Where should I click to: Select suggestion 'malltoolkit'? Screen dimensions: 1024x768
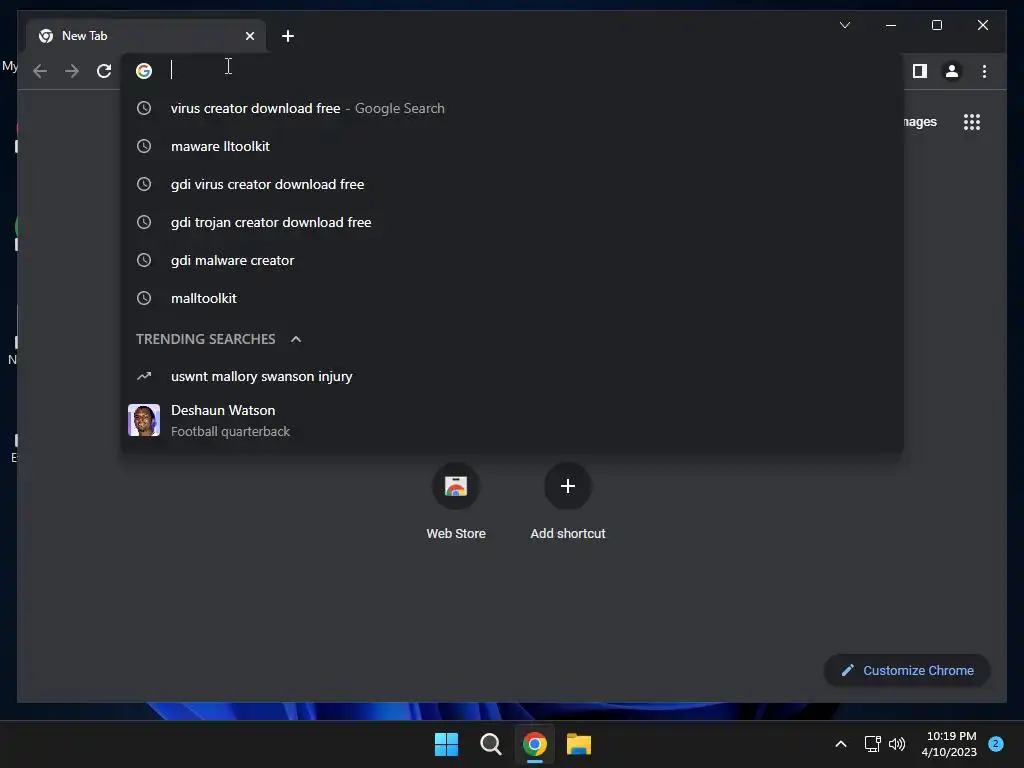(512, 298)
